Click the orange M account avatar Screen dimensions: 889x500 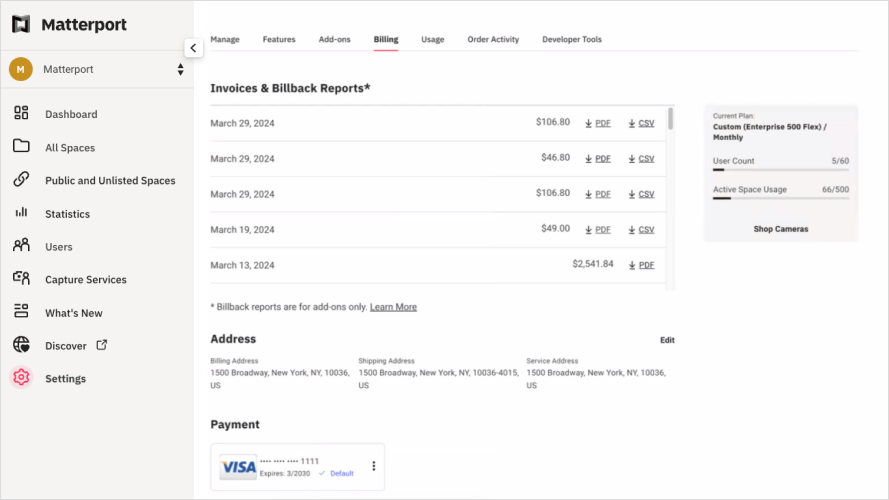point(21,69)
